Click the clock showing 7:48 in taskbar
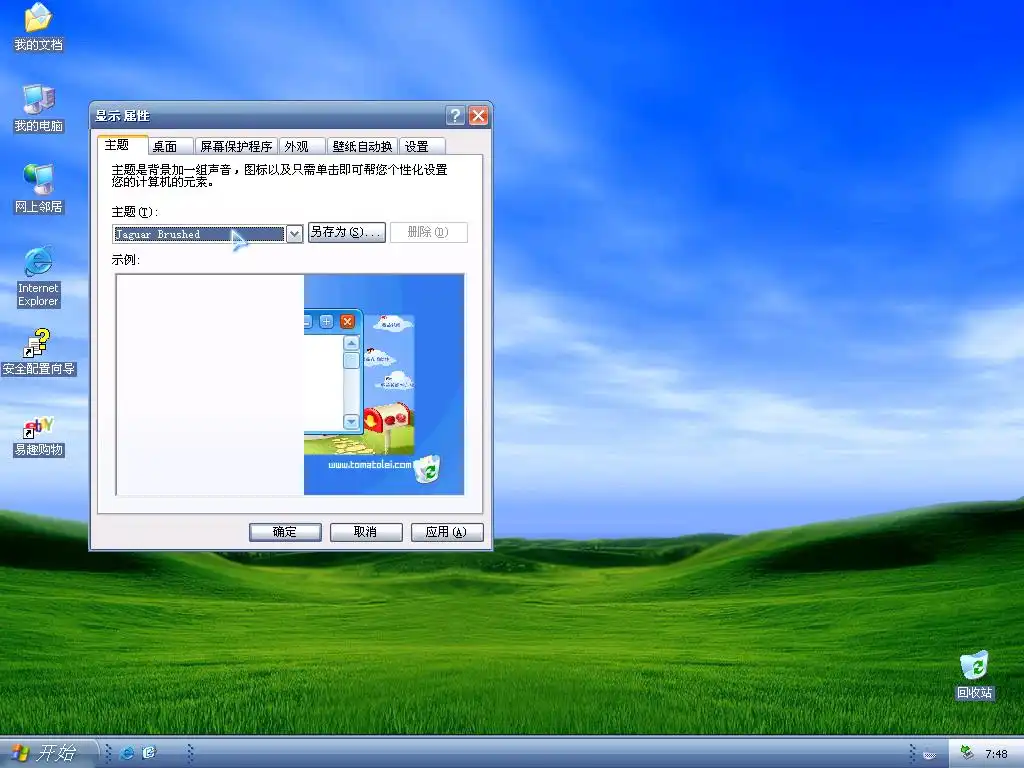 996,754
